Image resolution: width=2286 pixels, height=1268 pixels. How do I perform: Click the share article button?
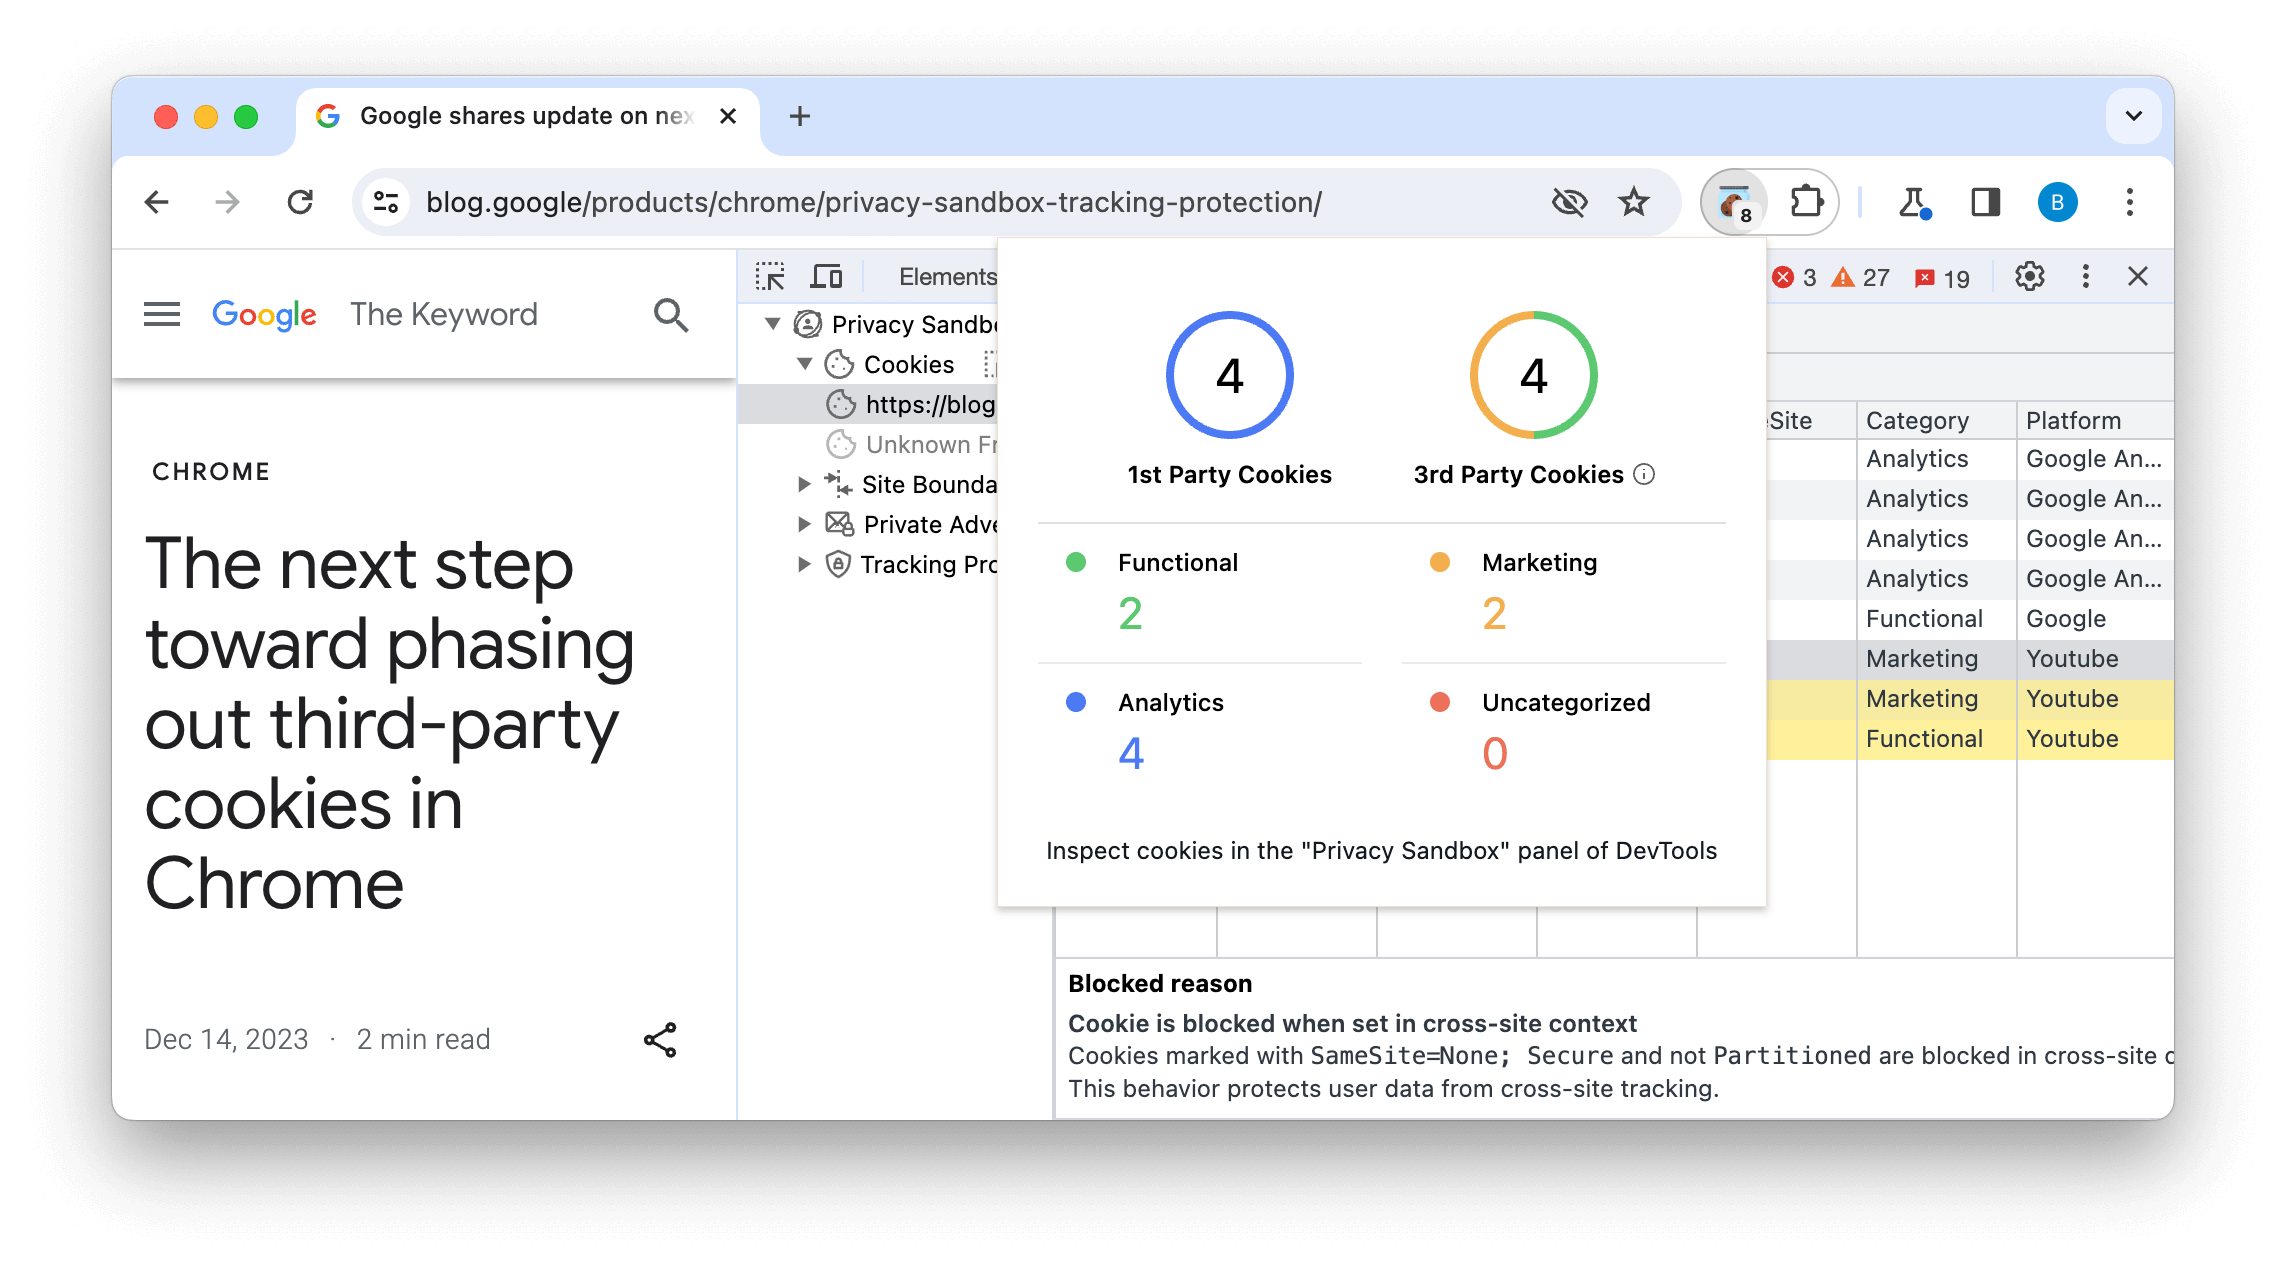tap(659, 1038)
